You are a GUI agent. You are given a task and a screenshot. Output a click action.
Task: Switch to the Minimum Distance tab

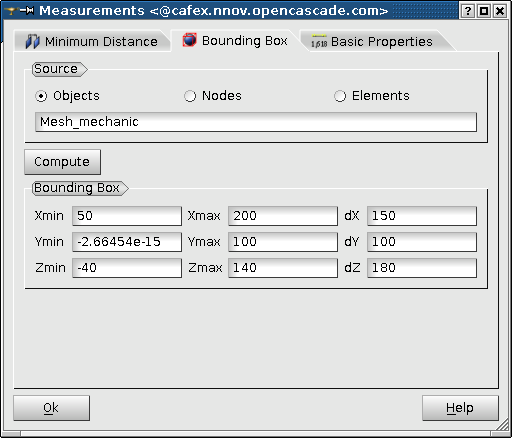[91, 42]
